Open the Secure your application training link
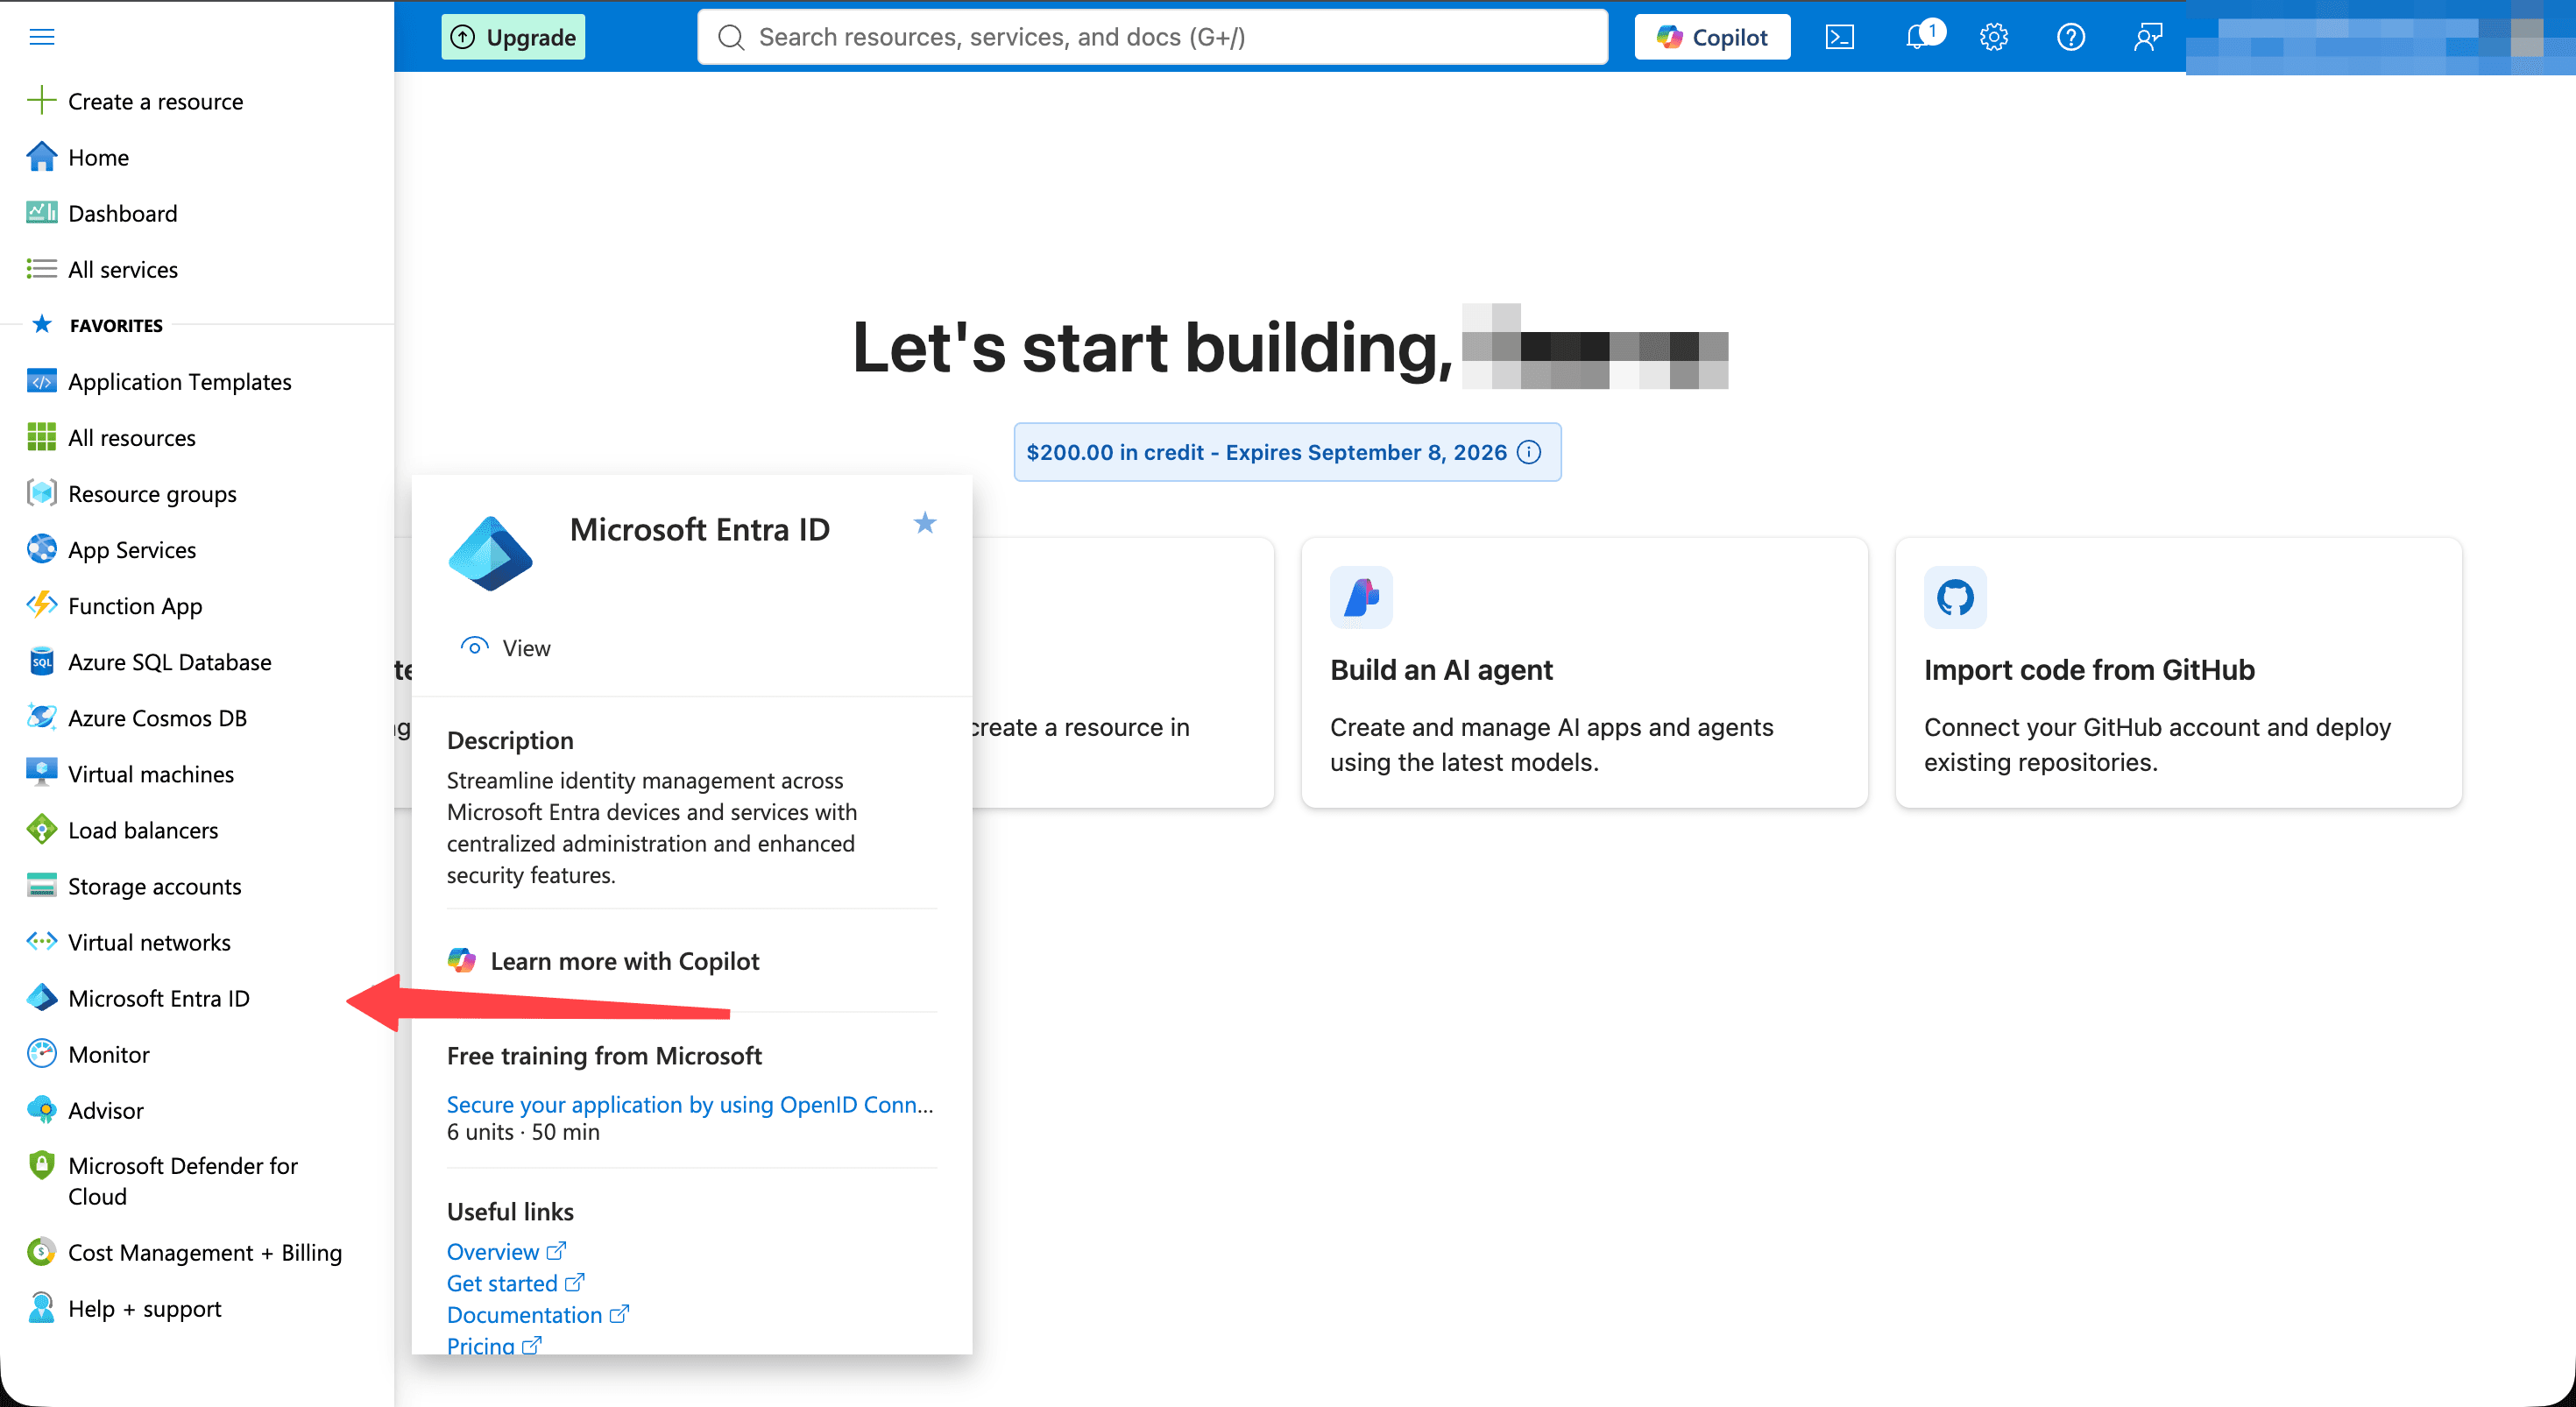The image size is (2576, 1407). click(690, 1104)
